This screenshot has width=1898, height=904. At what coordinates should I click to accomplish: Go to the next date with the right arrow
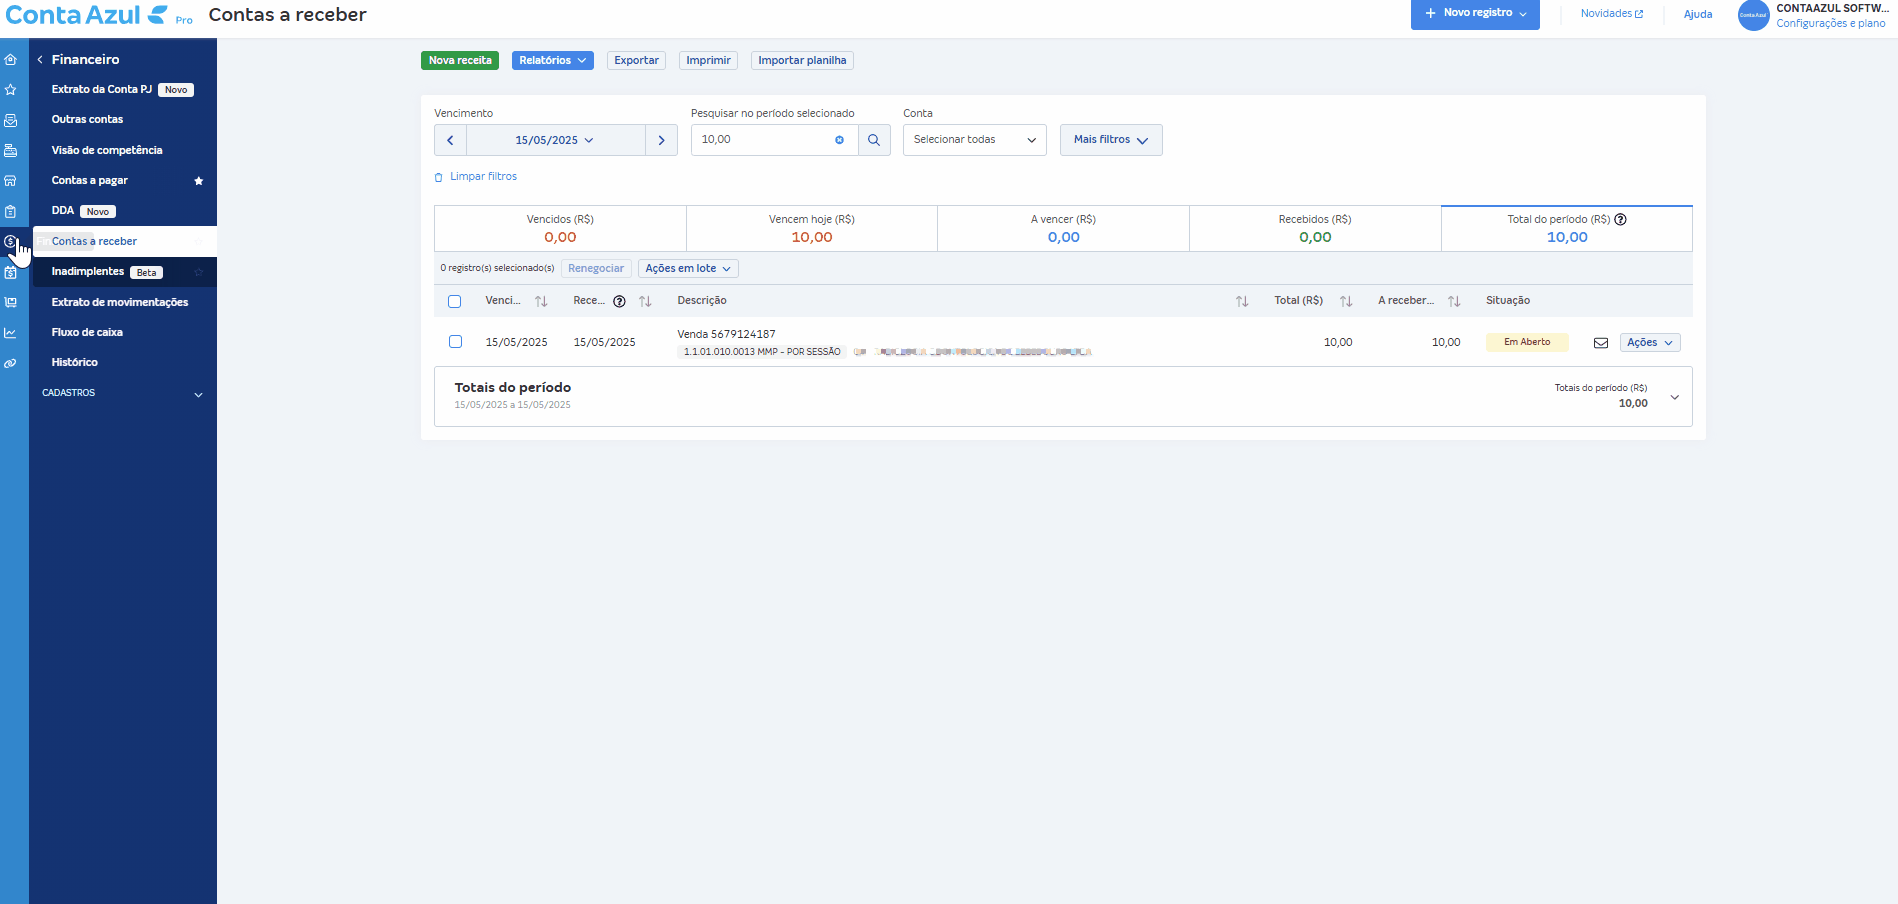click(661, 140)
